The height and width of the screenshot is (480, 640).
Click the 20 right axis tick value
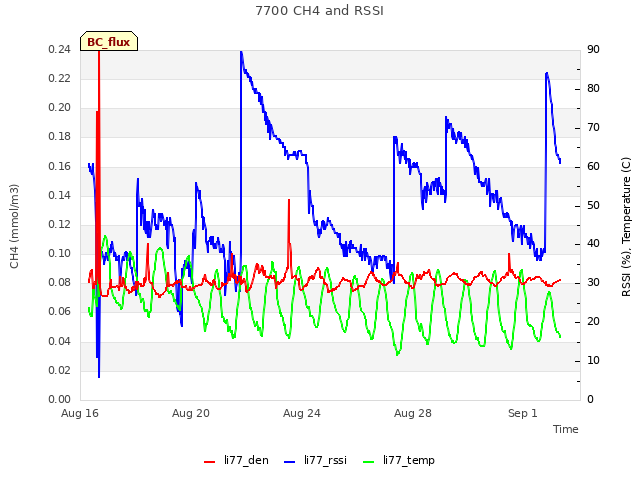pos(593,322)
